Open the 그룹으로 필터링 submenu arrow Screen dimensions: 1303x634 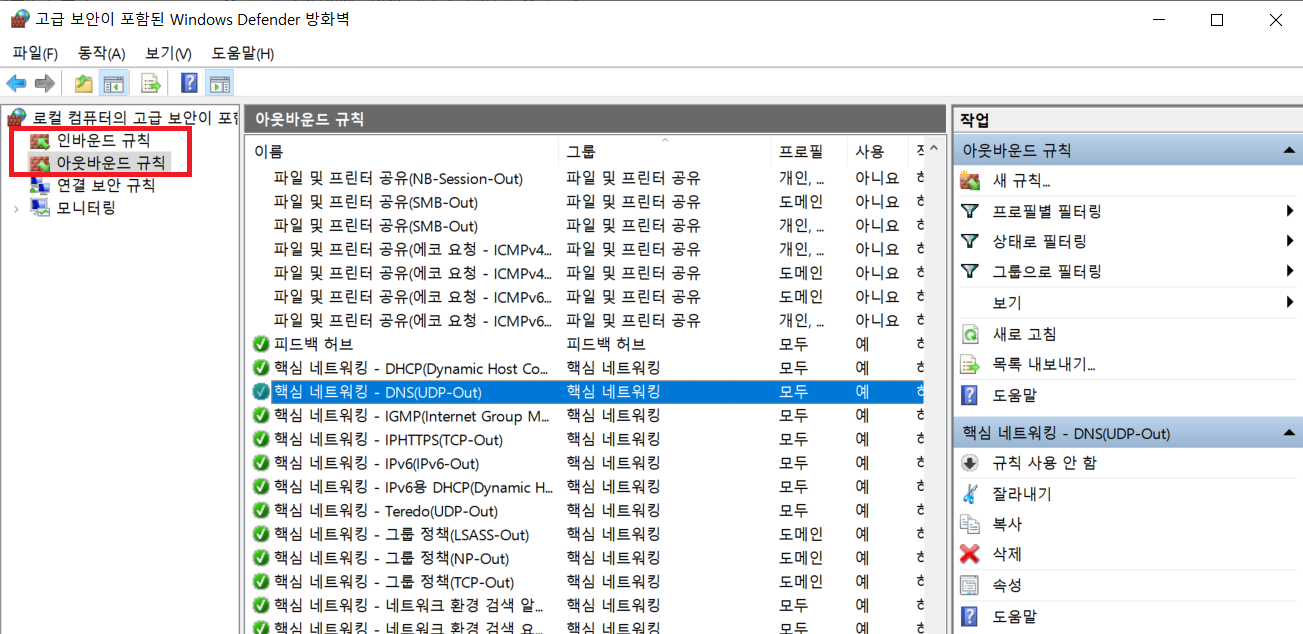tap(1291, 271)
